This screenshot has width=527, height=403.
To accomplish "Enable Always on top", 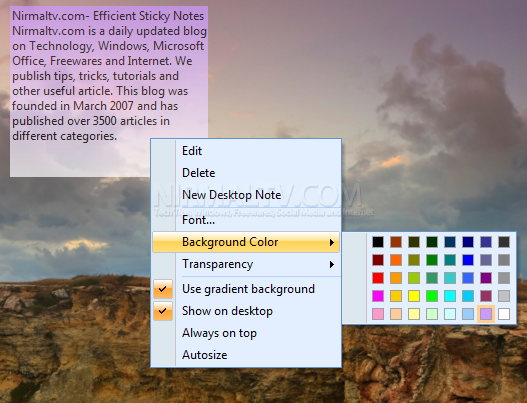I will click(x=246, y=333).
